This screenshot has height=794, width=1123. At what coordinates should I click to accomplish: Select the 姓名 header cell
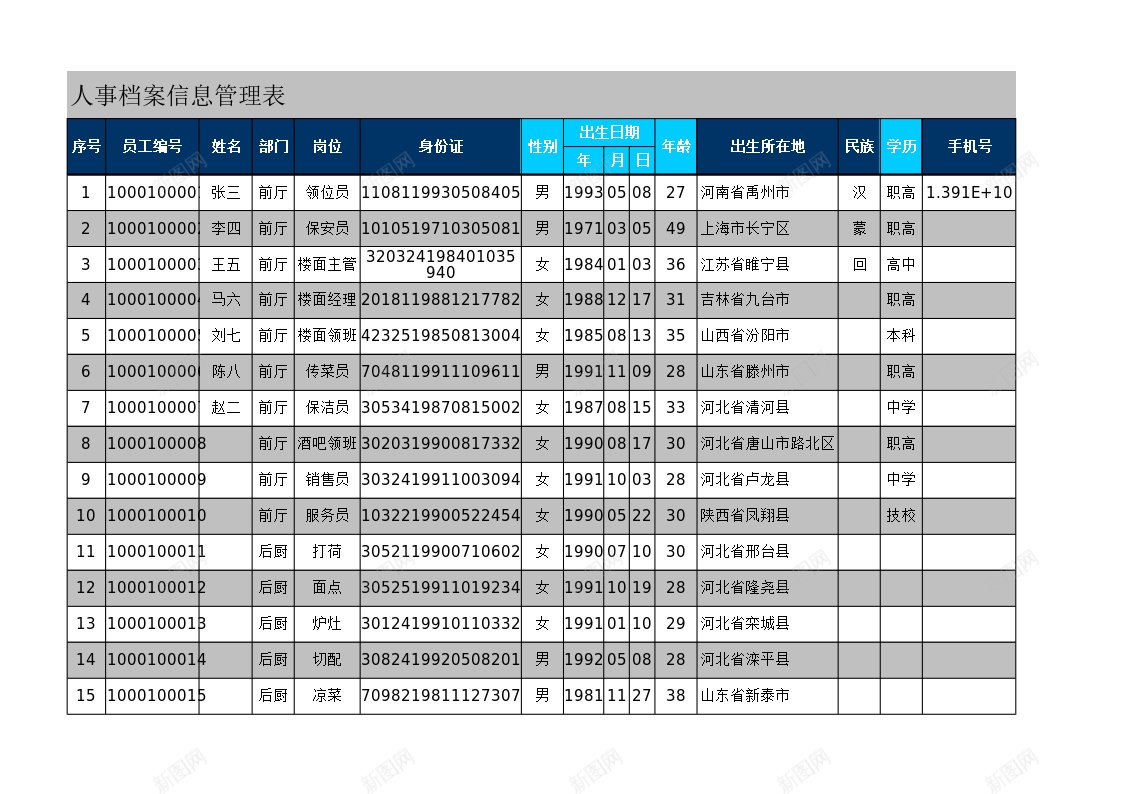[226, 145]
